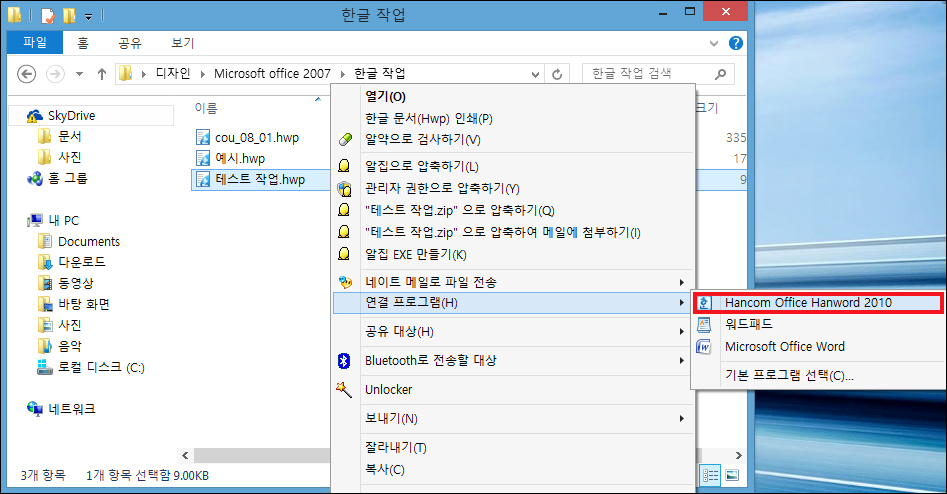
Task: Expand the ribbon chevron
Action: point(714,43)
